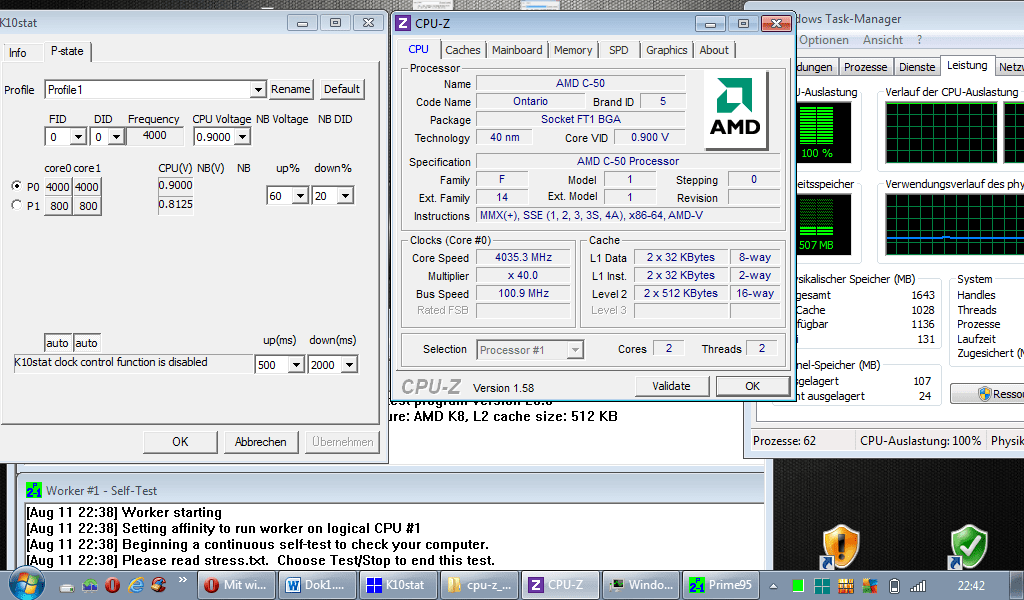Switch to the Info tab in K10stat

(18, 53)
